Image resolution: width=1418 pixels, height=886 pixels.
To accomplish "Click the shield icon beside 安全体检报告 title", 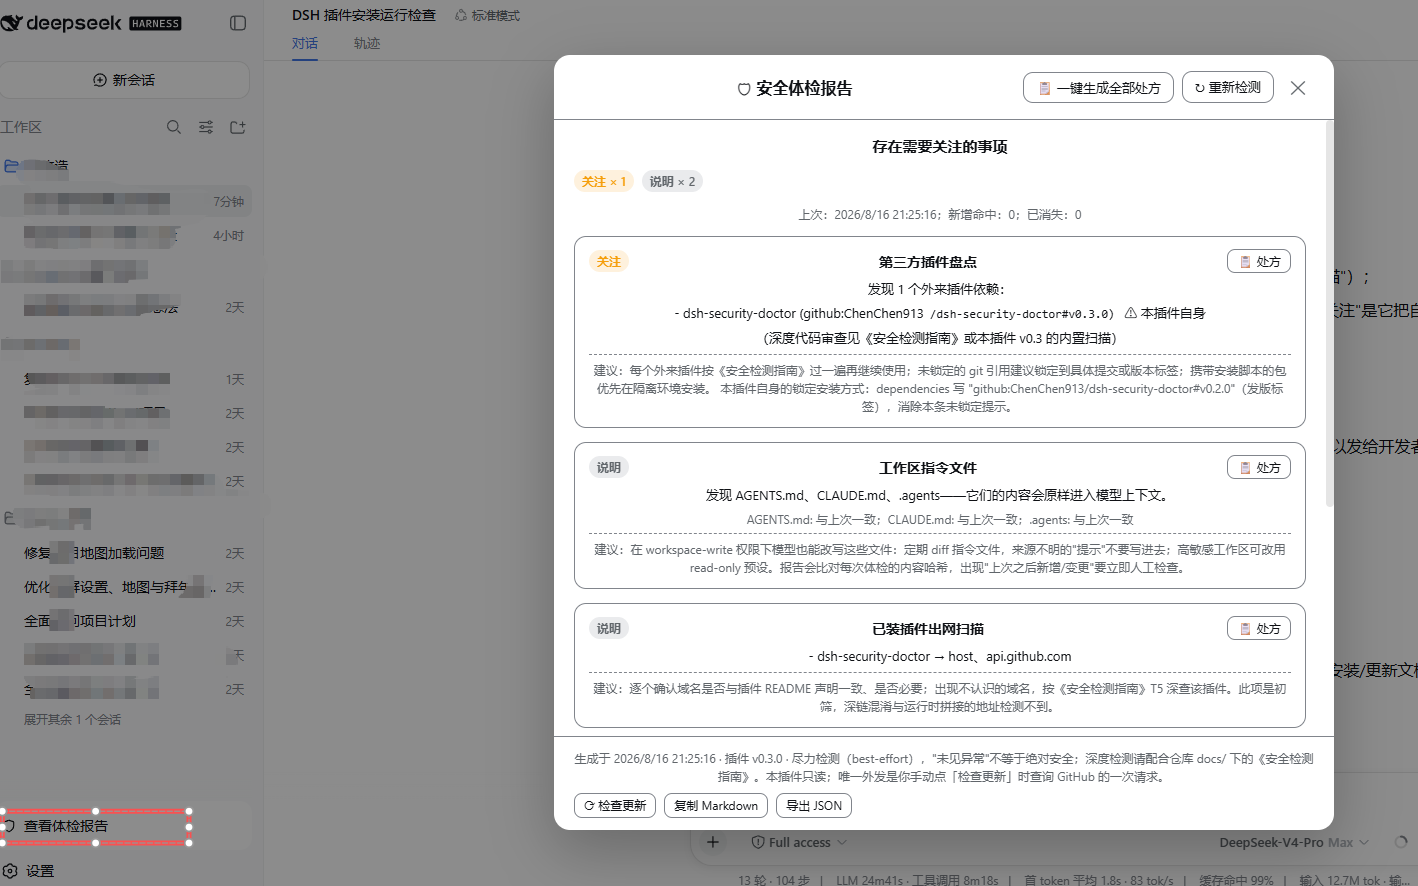I will [744, 89].
